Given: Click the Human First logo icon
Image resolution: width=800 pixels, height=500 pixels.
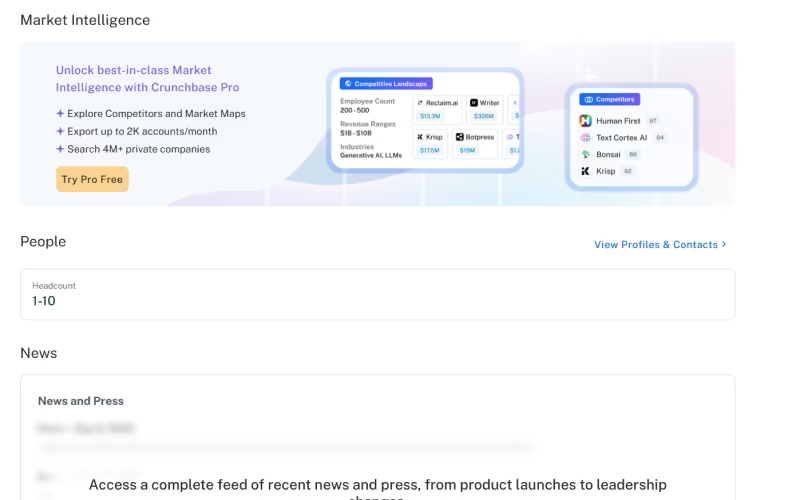Looking at the screenshot, I should pos(585,121).
